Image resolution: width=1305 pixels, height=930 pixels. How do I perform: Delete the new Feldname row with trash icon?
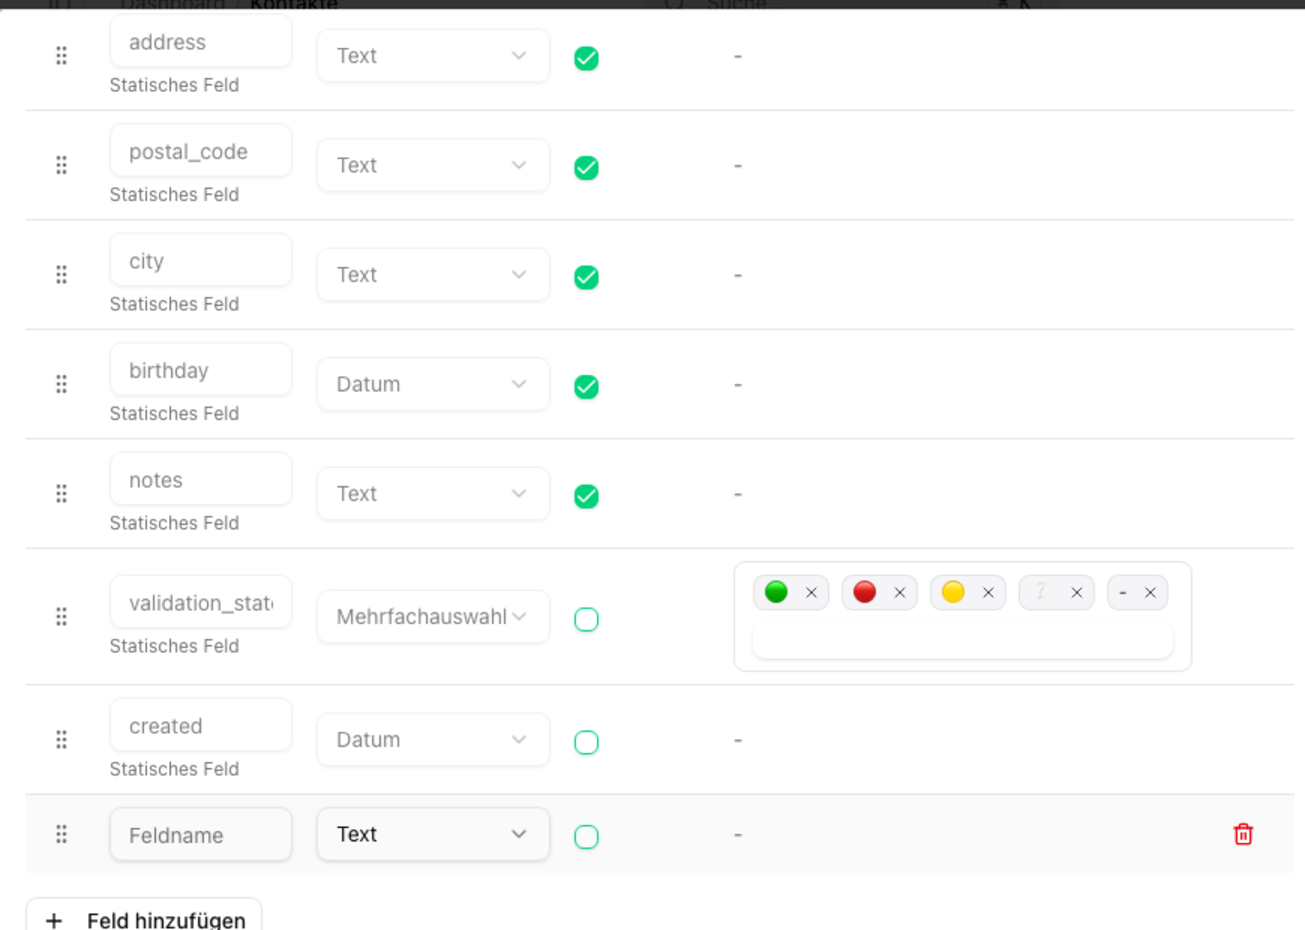pos(1243,834)
